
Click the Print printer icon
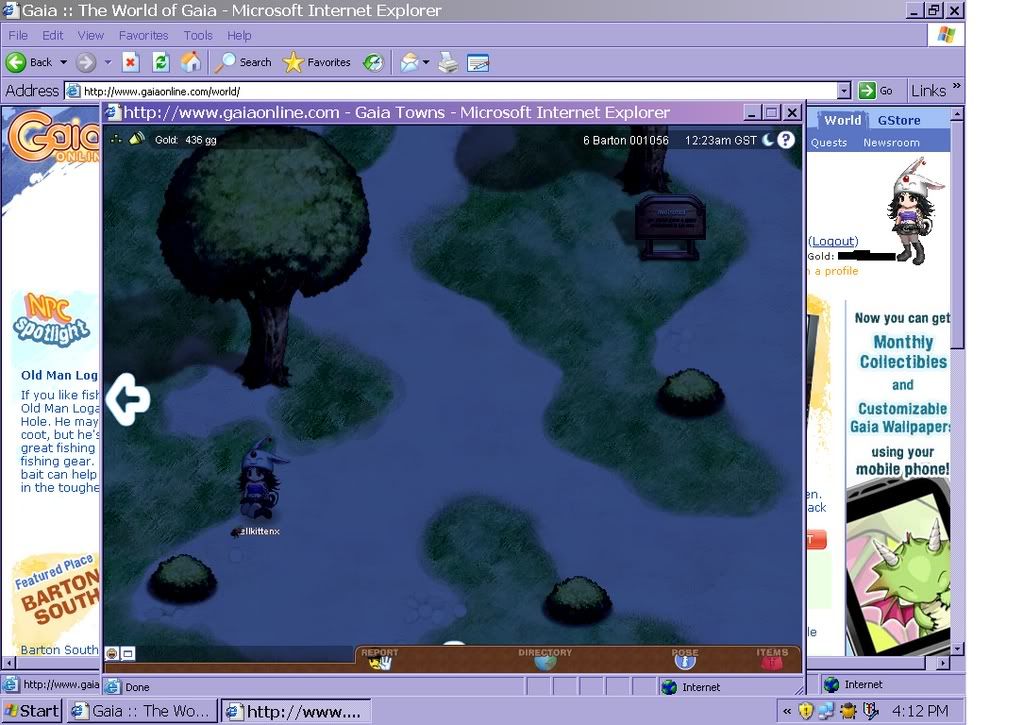click(x=448, y=63)
